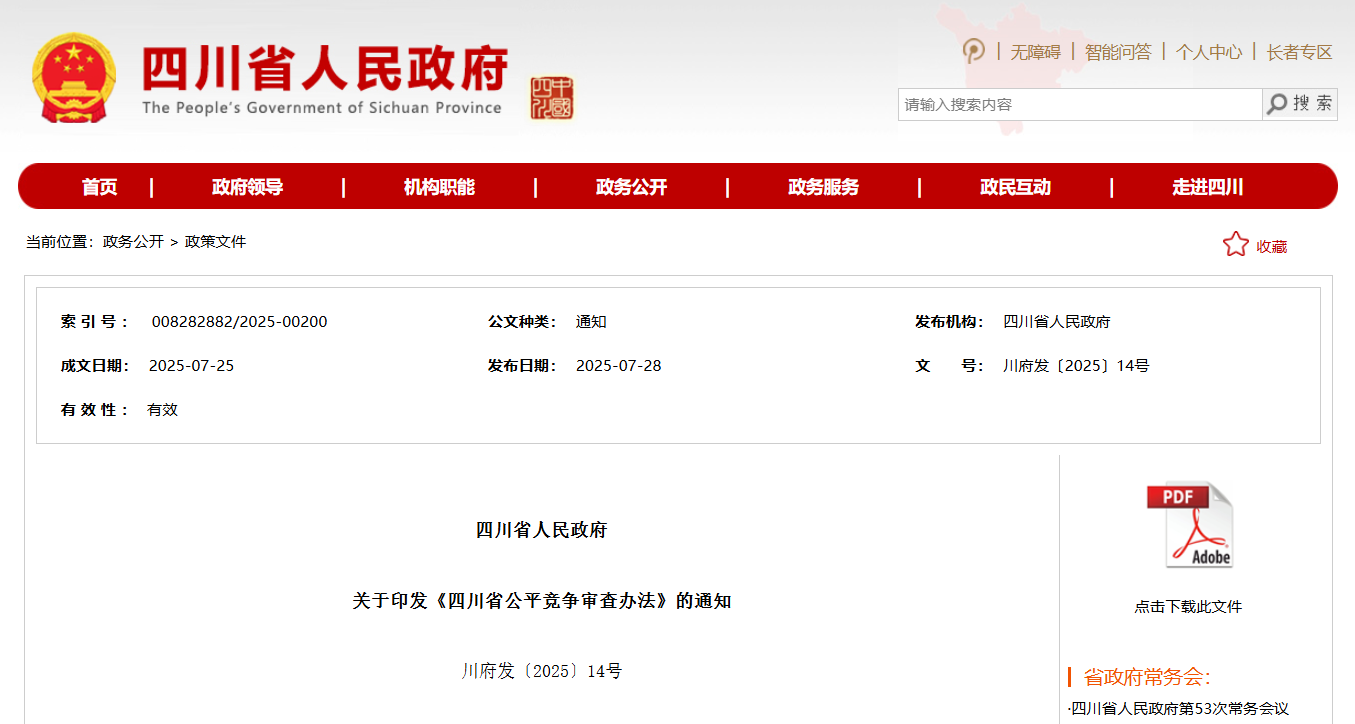
Task: Open 走进四川 navigation item
Action: pos(1207,187)
